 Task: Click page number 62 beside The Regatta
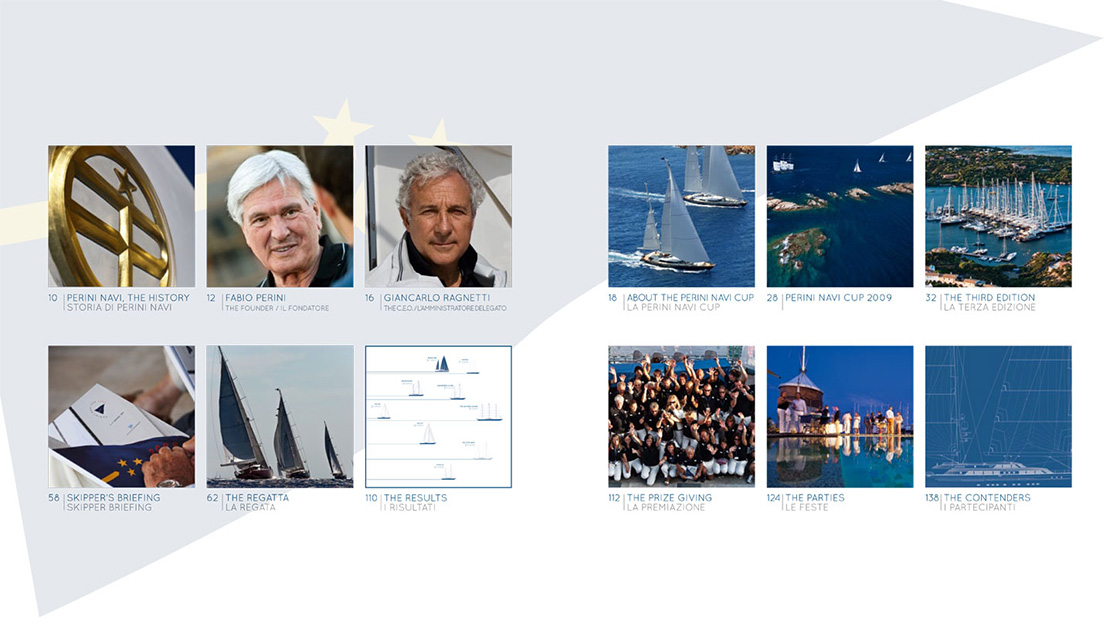(212, 497)
